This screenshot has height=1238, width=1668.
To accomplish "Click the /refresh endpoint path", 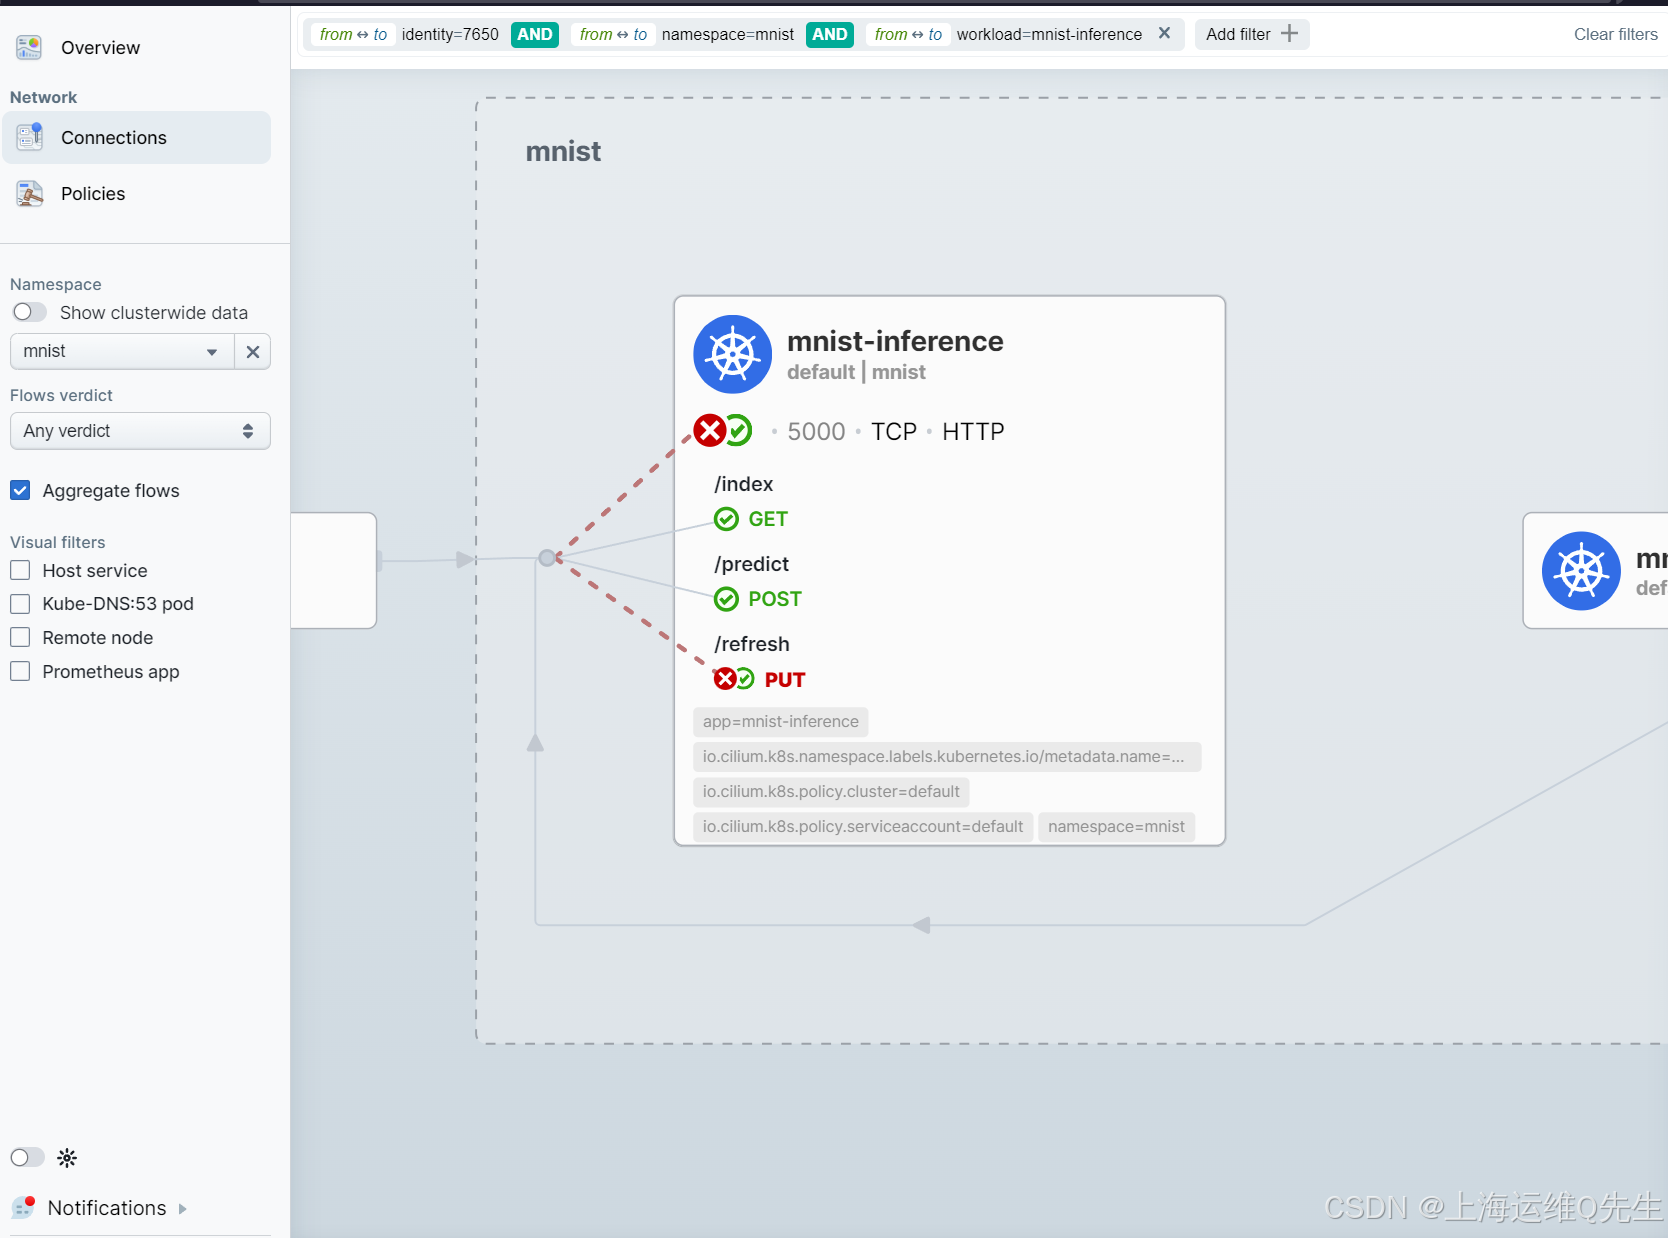I will [x=752, y=644].
